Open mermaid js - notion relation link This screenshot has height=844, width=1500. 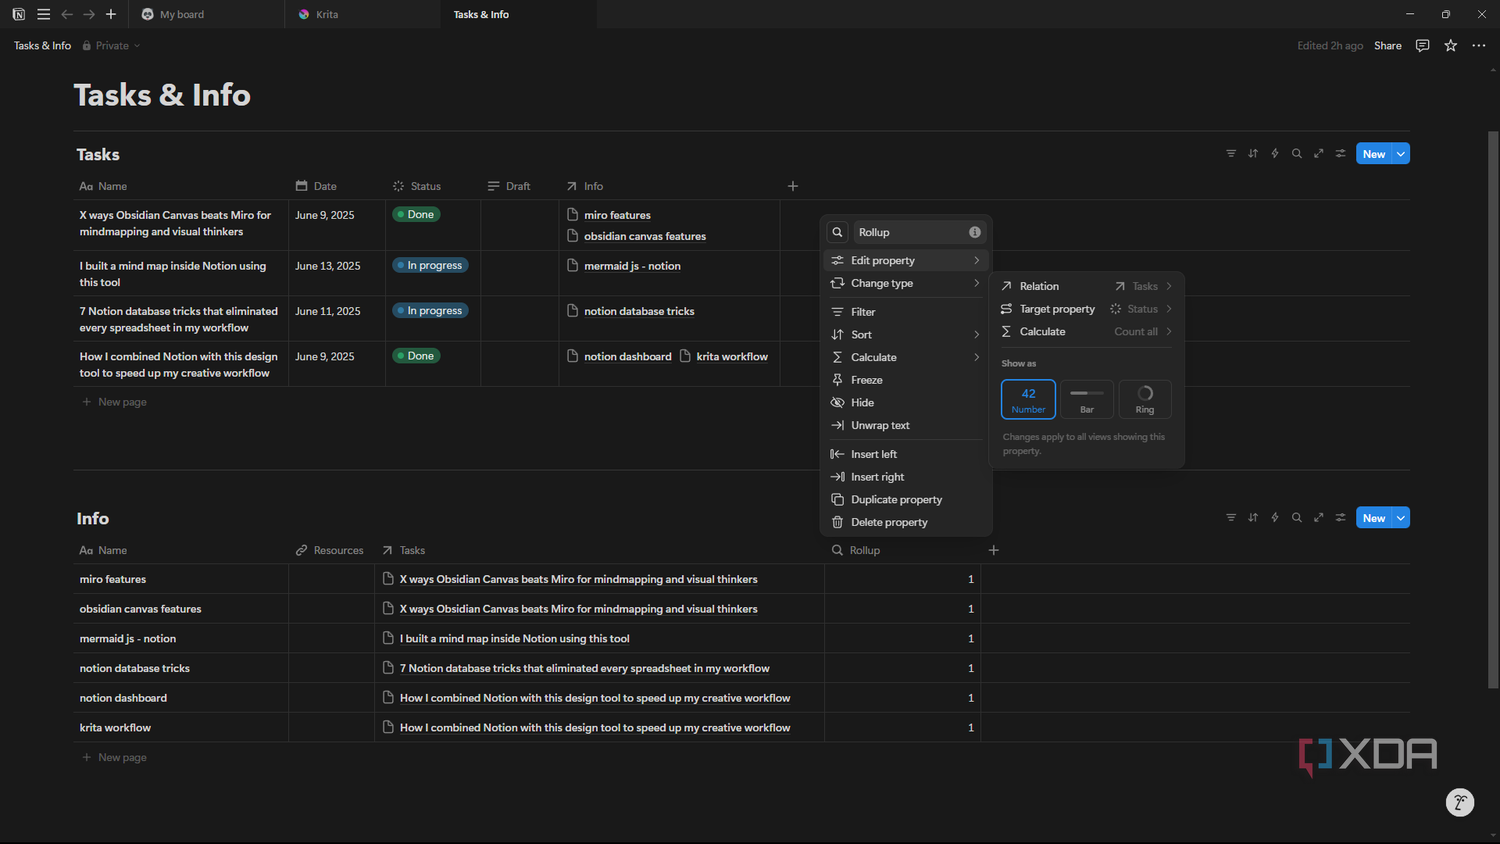click(x=623, y=266)
